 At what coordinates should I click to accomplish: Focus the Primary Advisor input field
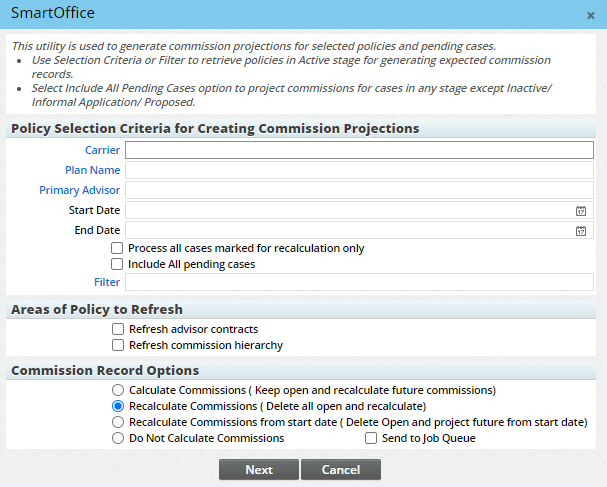359,190
